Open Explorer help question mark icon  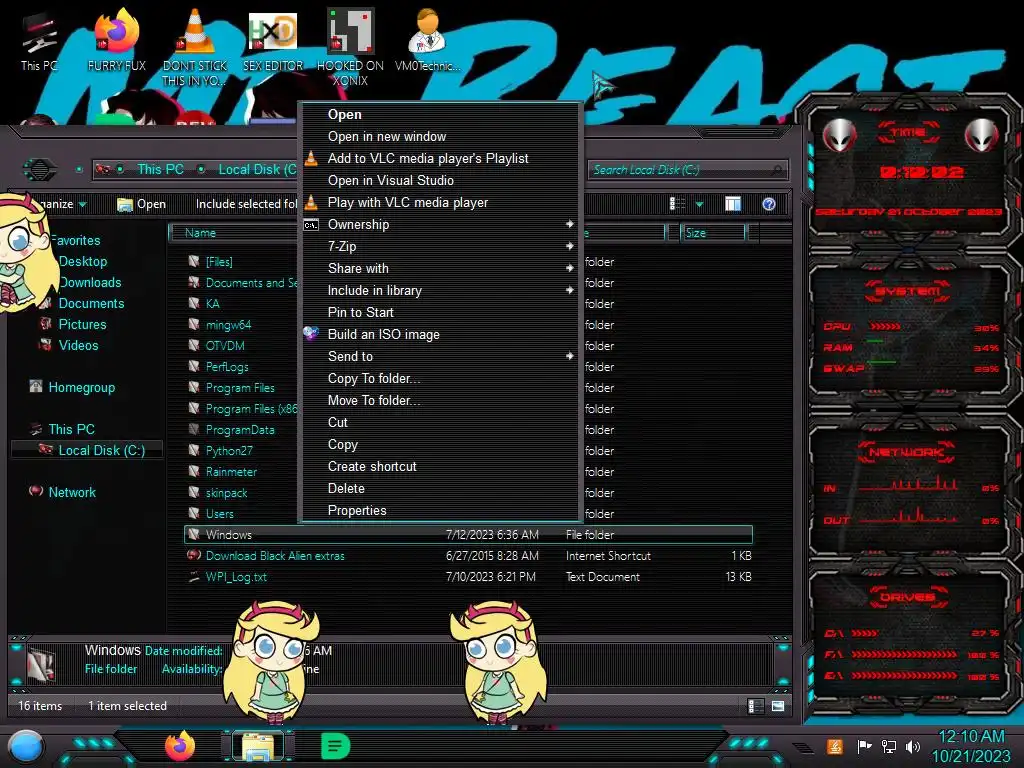(x=769, y=204)
